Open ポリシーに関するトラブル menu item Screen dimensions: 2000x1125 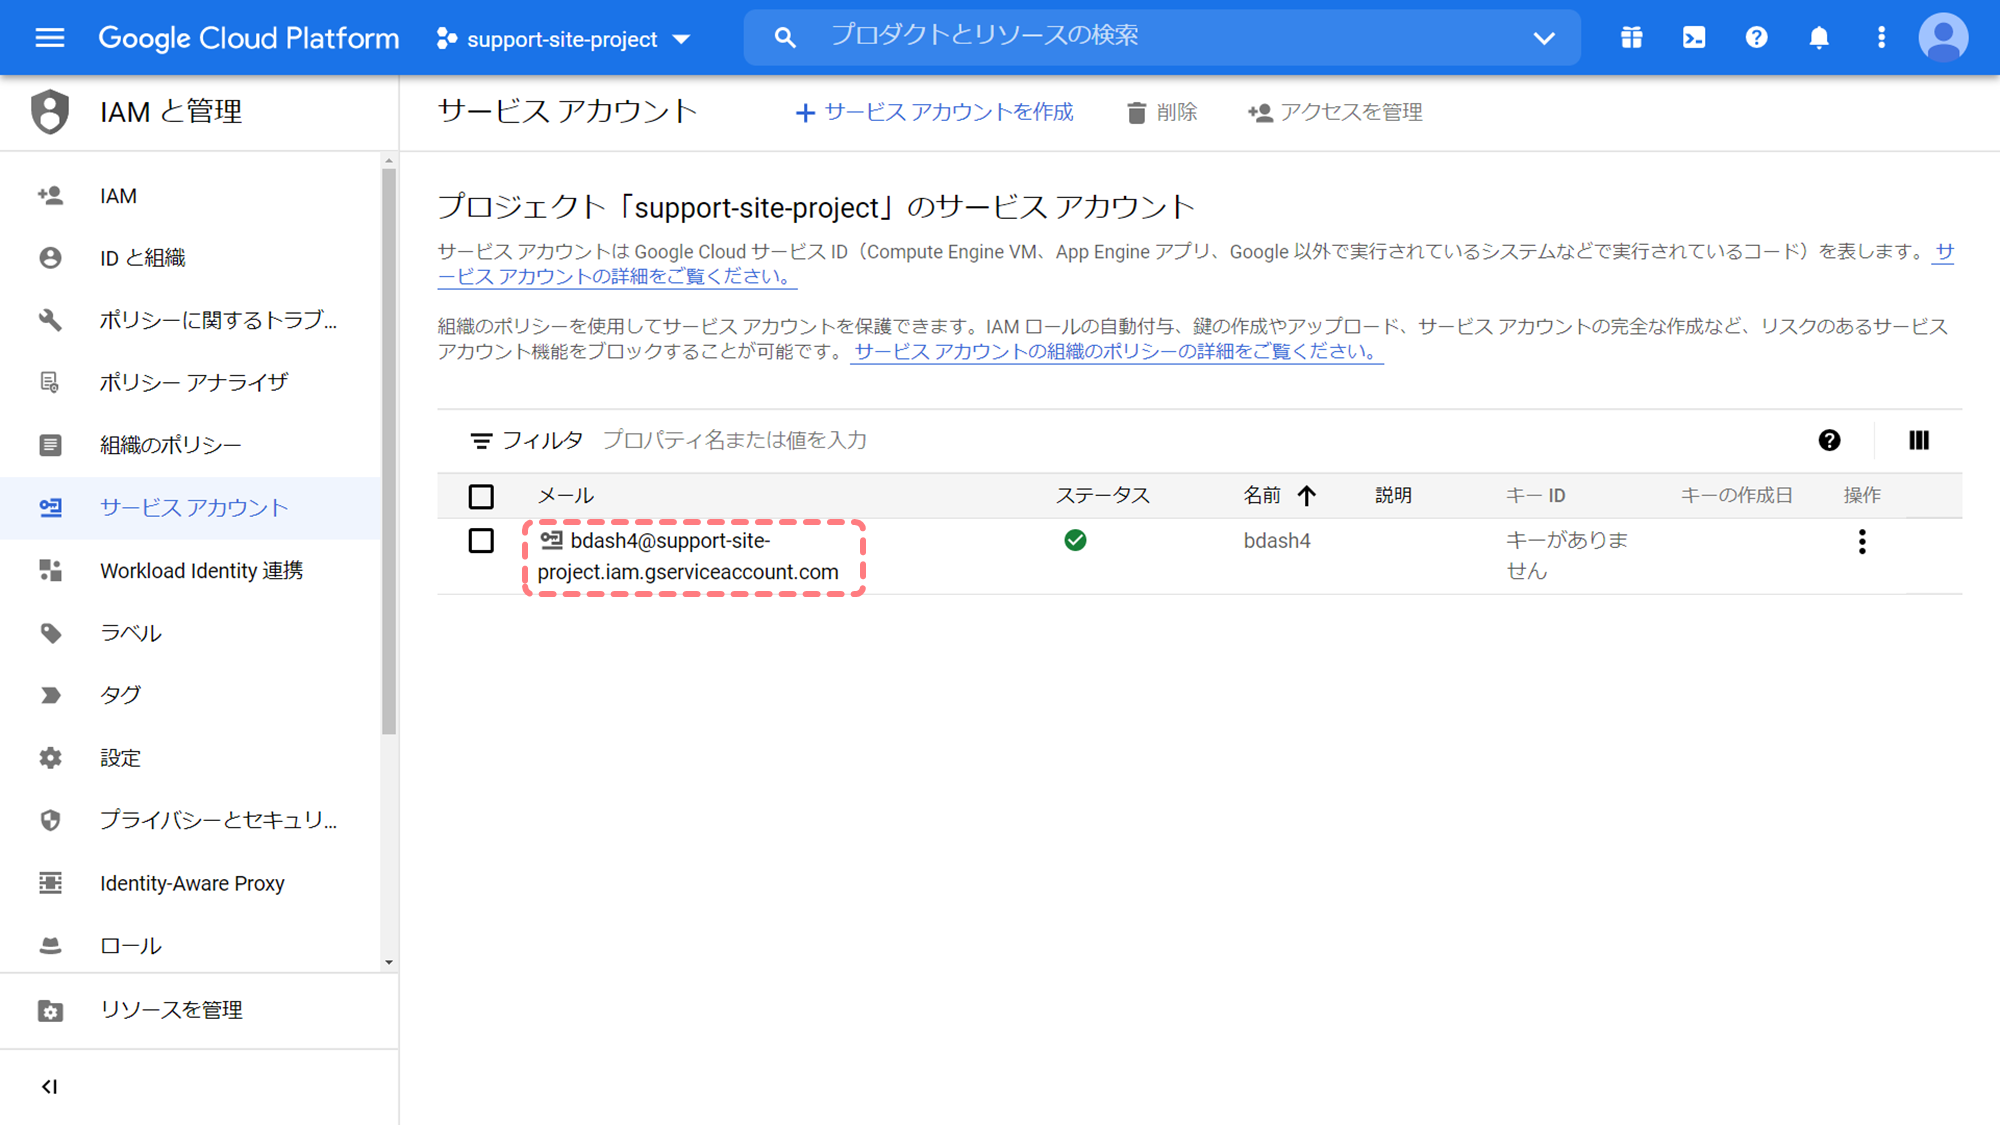click(x=190, y=320)
